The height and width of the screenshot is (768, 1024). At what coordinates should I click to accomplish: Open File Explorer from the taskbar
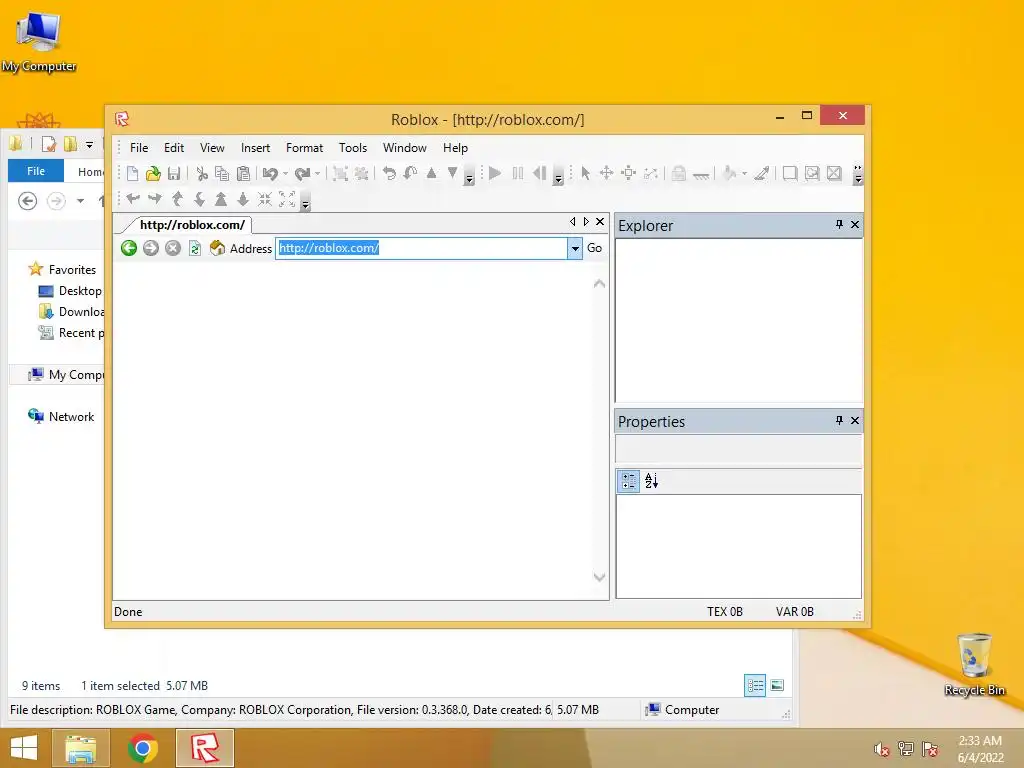pyautogui.click(x=81, y=748)
